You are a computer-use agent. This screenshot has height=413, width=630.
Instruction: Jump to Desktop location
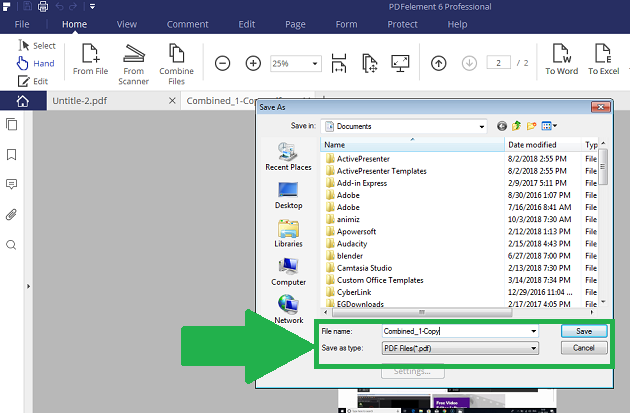288,195
